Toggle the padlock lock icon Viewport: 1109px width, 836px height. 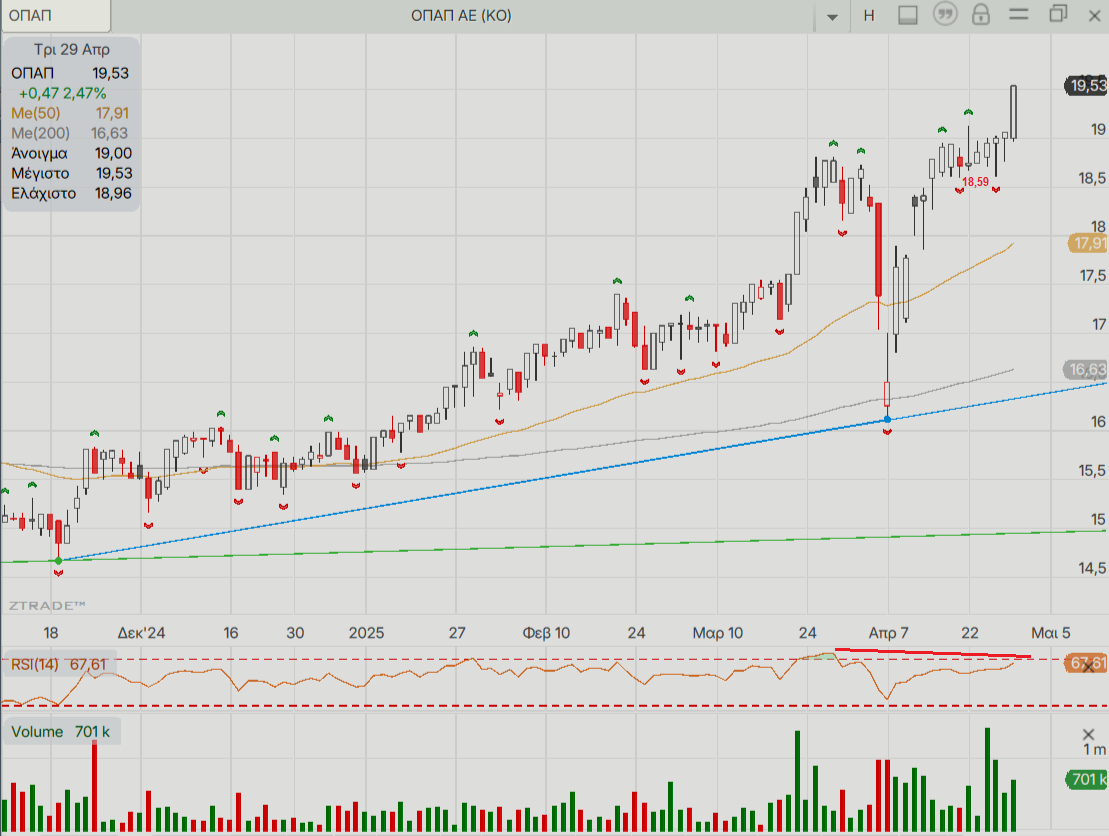pyautogui.click(x=981, y=15)
